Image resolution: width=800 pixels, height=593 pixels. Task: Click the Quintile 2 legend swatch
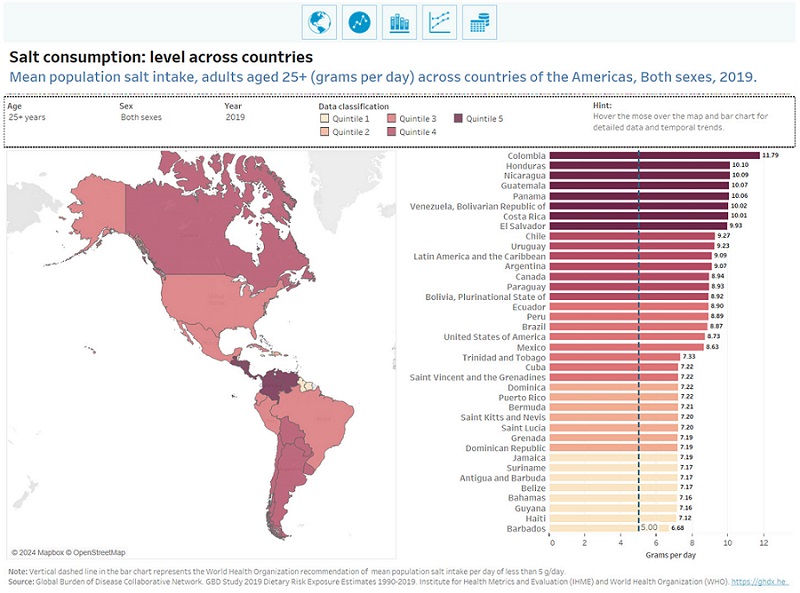pyautogui.click(x=324, y=132)
